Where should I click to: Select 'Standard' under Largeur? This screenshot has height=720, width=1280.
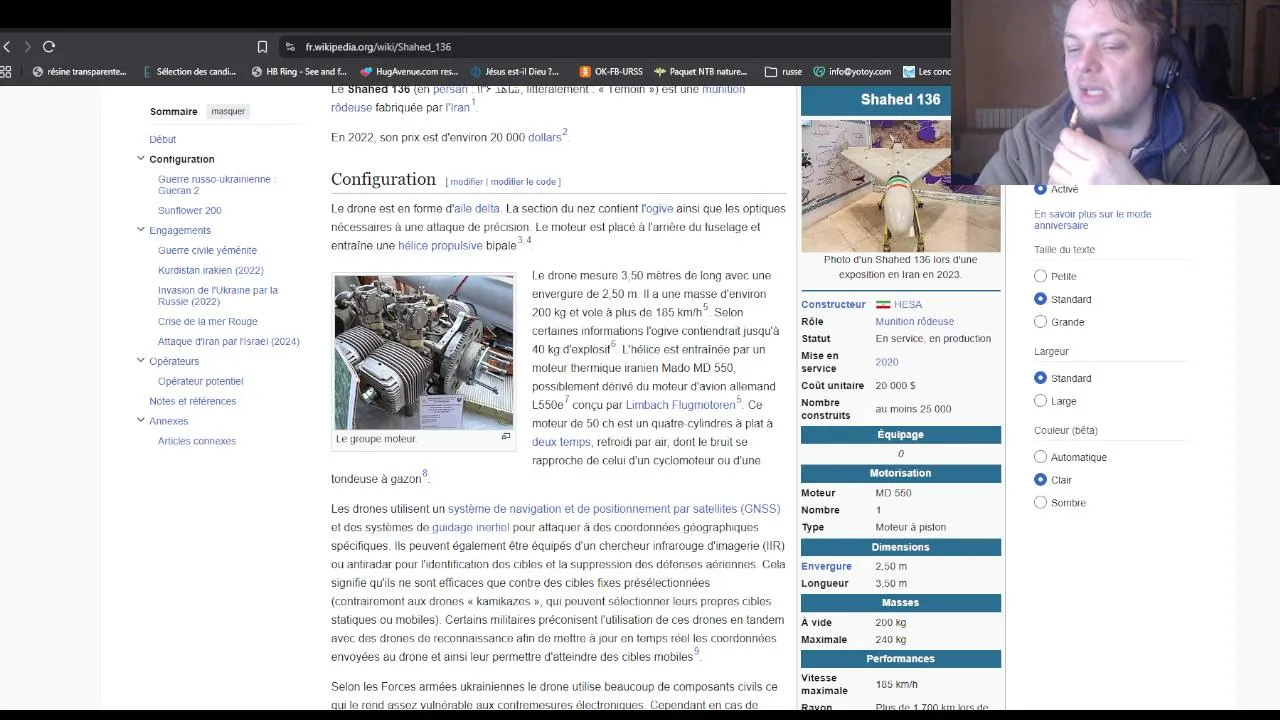[1041, 378]
